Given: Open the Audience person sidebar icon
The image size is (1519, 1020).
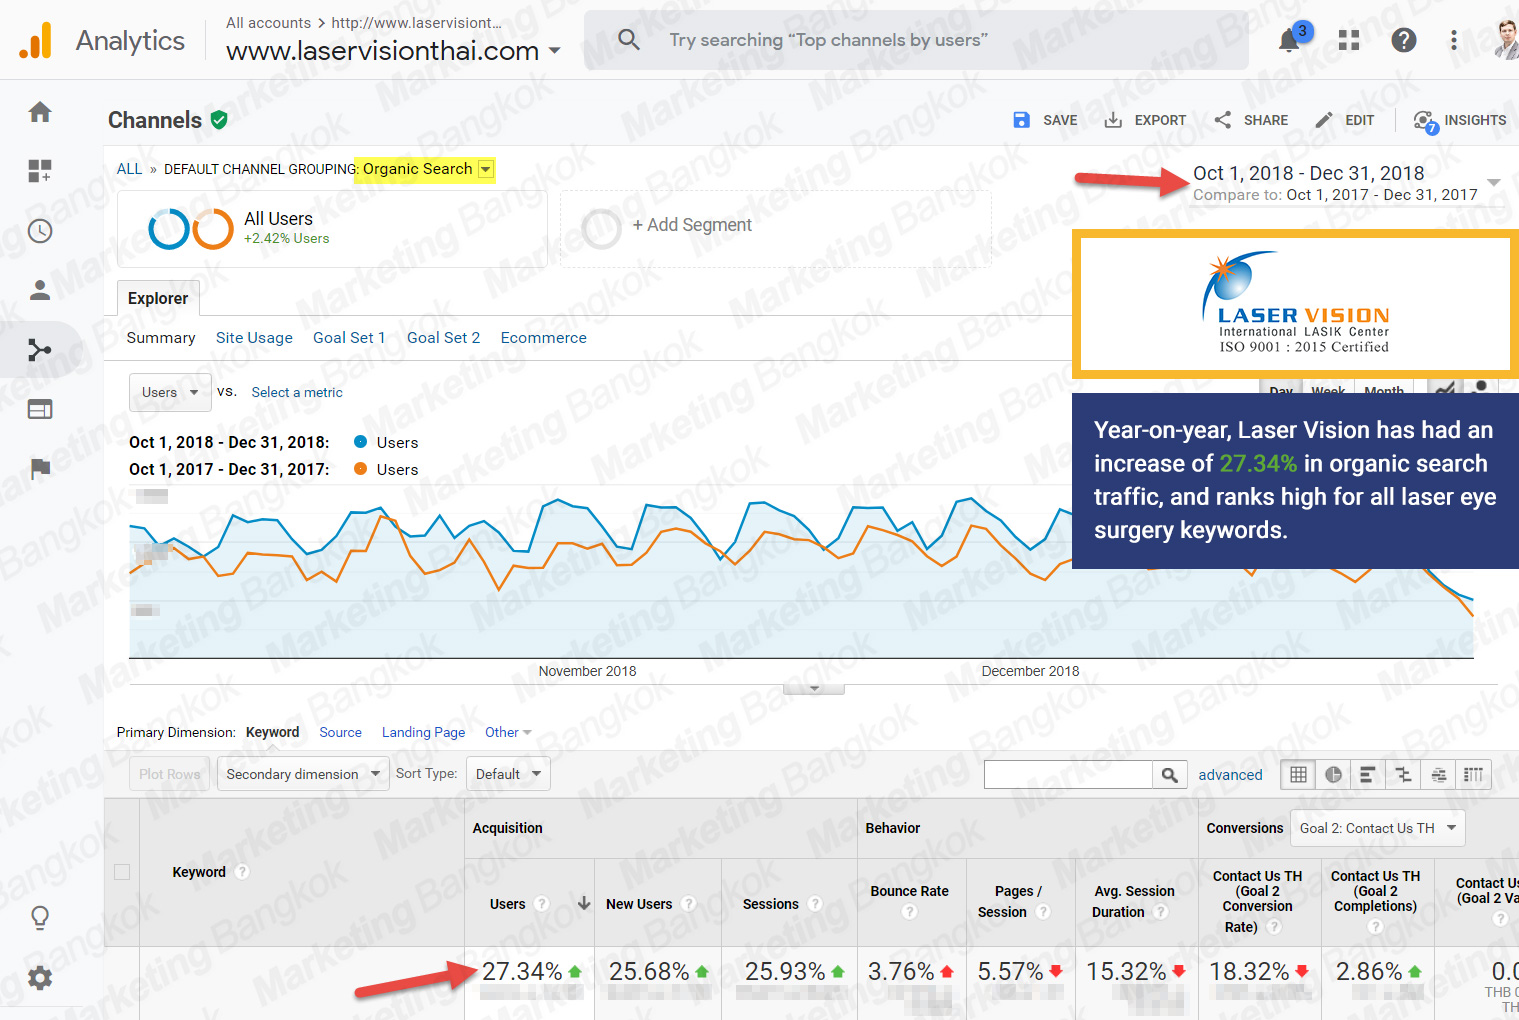Looking at the screenshot, I should click(40, 290).
